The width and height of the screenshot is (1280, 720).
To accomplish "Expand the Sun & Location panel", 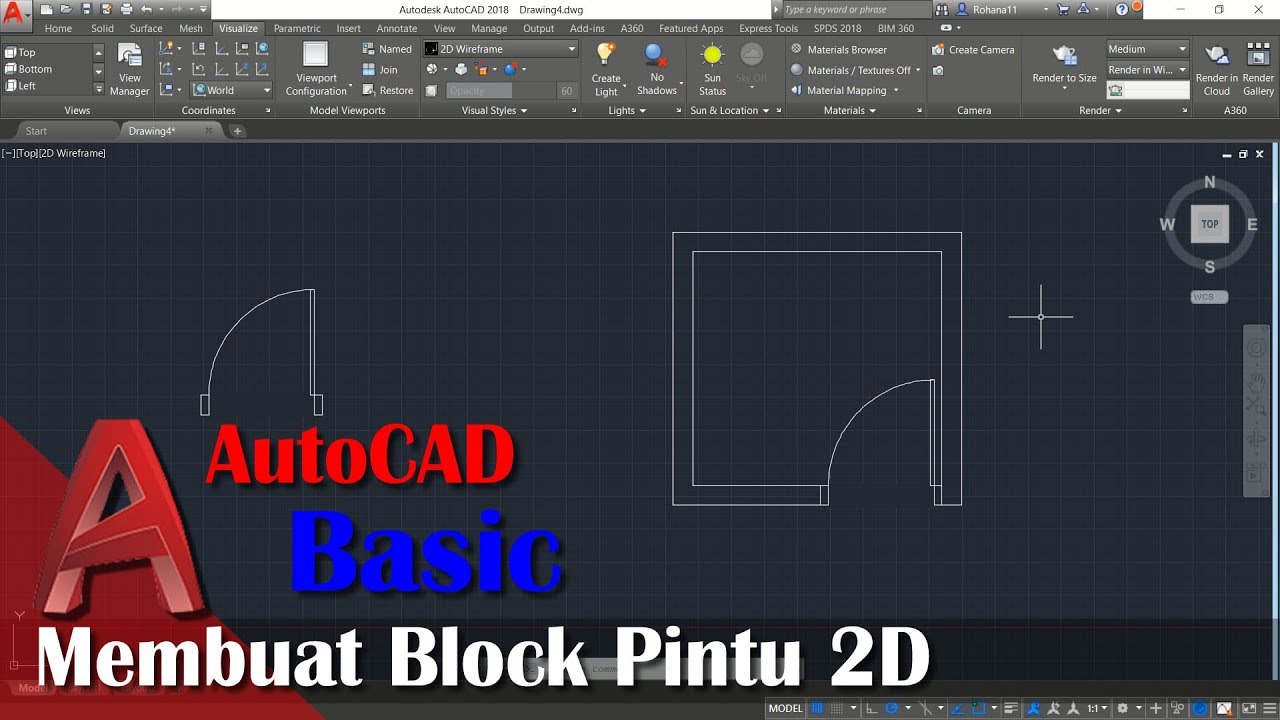I will (x=730, y=110).
